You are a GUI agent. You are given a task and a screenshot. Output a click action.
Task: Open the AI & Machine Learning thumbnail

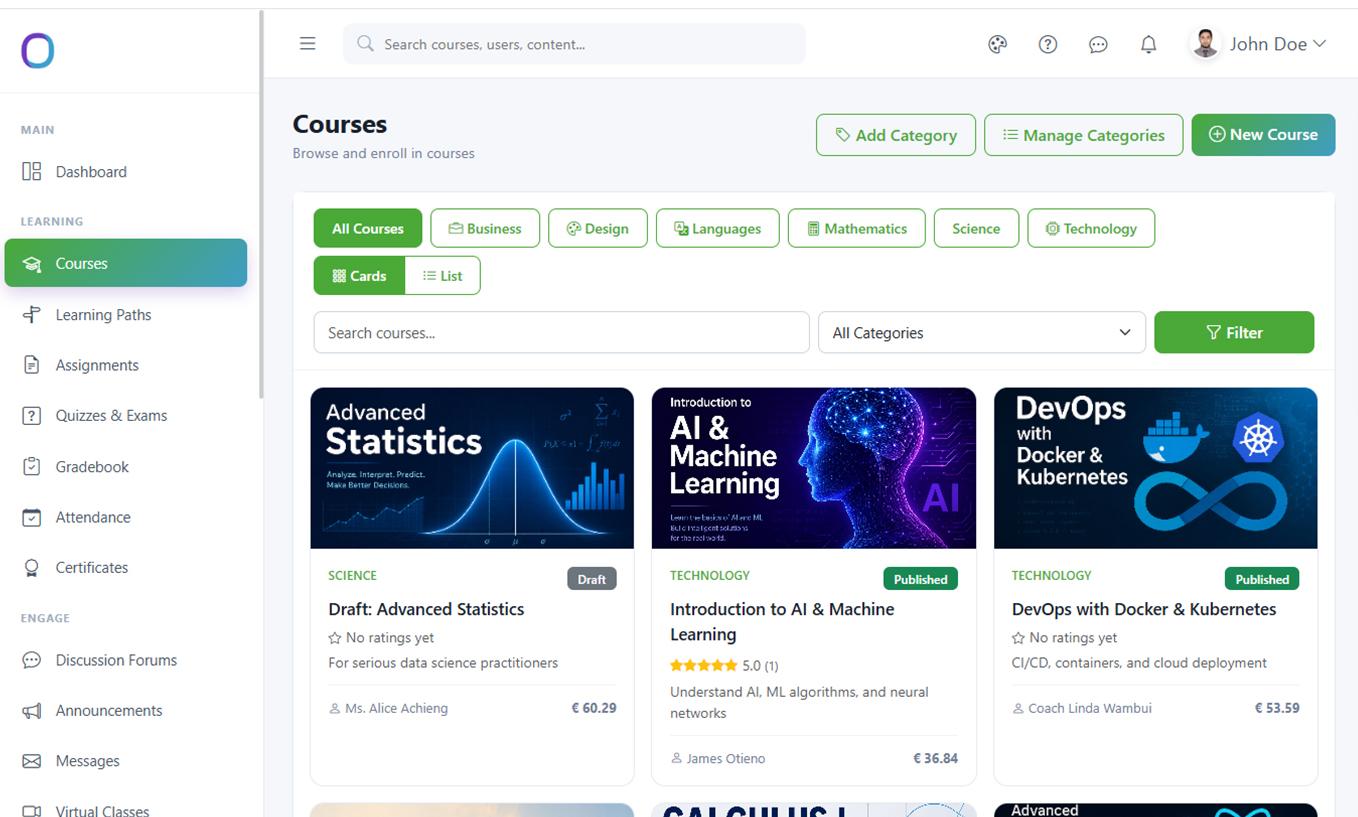click(x=814, y=468)
